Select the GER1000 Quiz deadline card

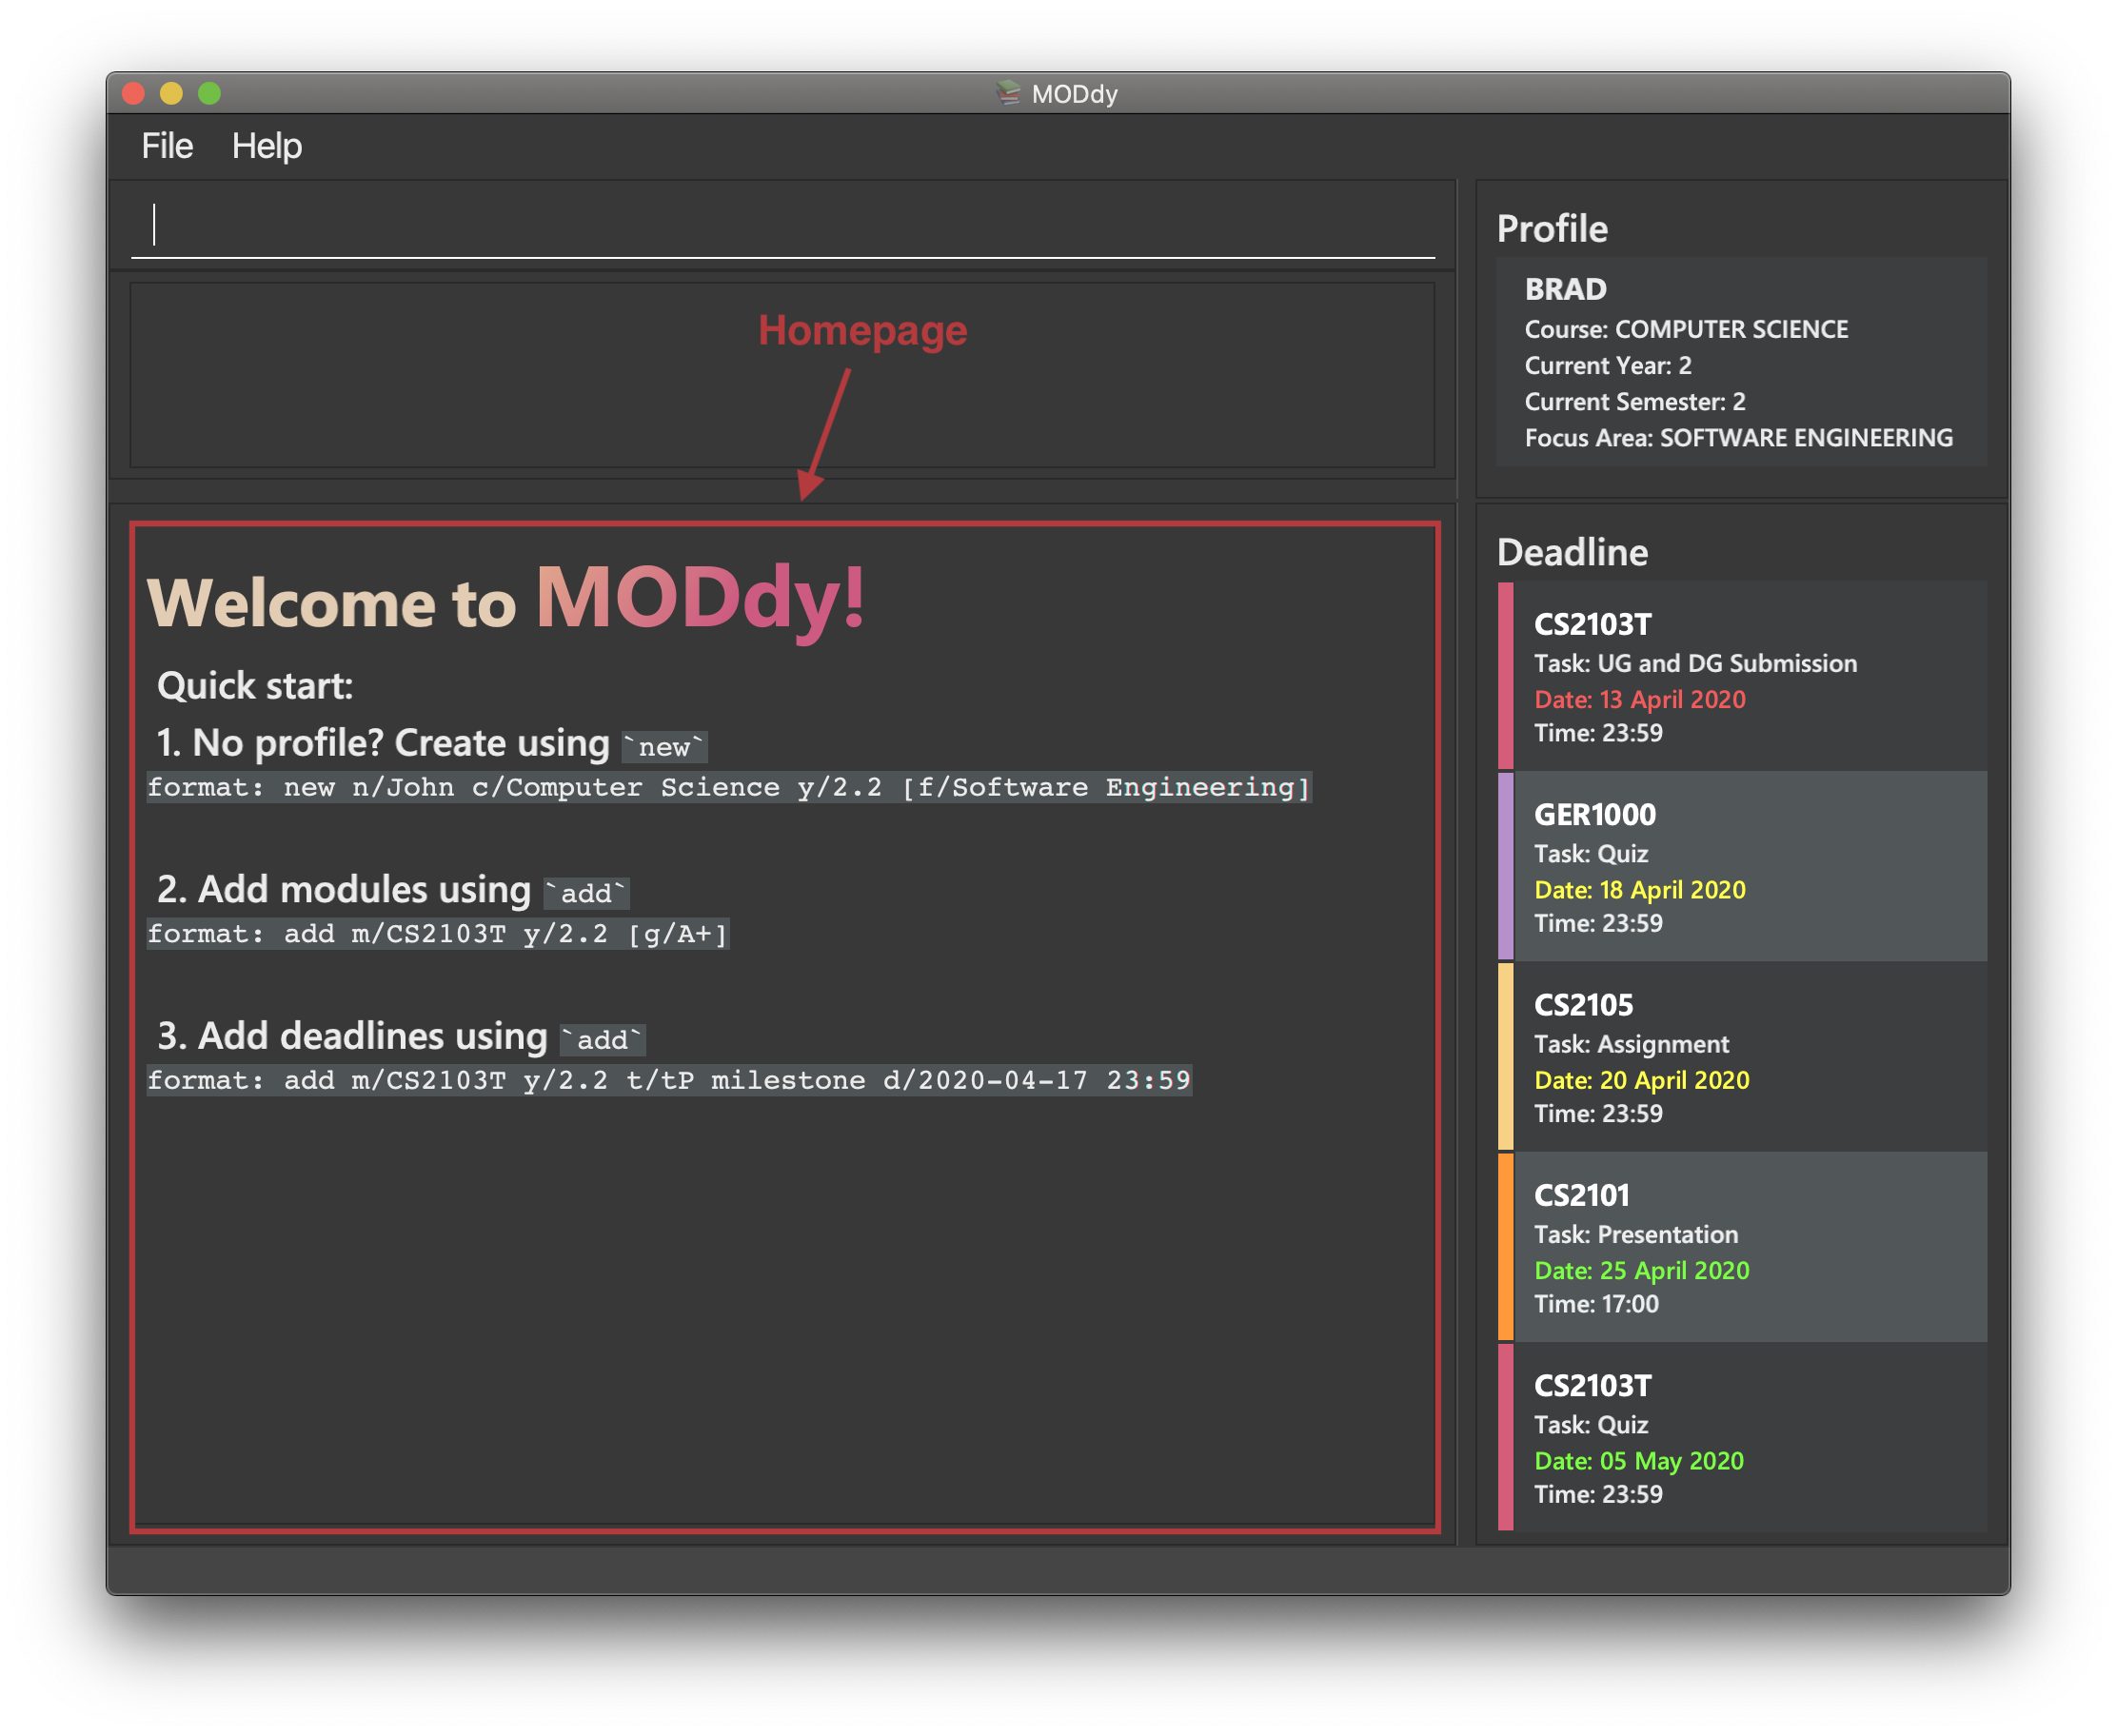[x=1742, y=866]
